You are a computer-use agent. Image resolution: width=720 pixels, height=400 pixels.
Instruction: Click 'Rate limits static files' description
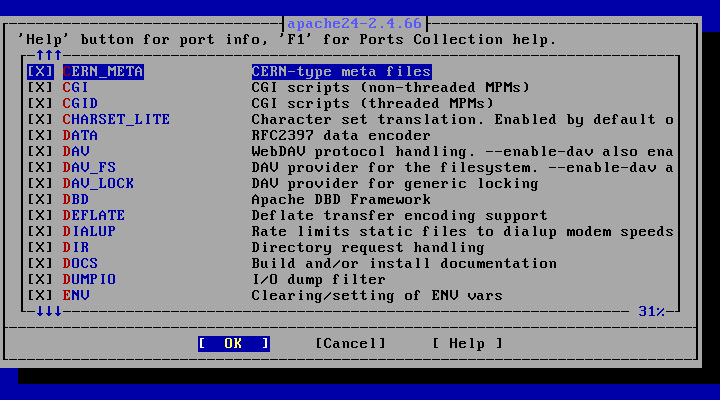tap(462, 231)
